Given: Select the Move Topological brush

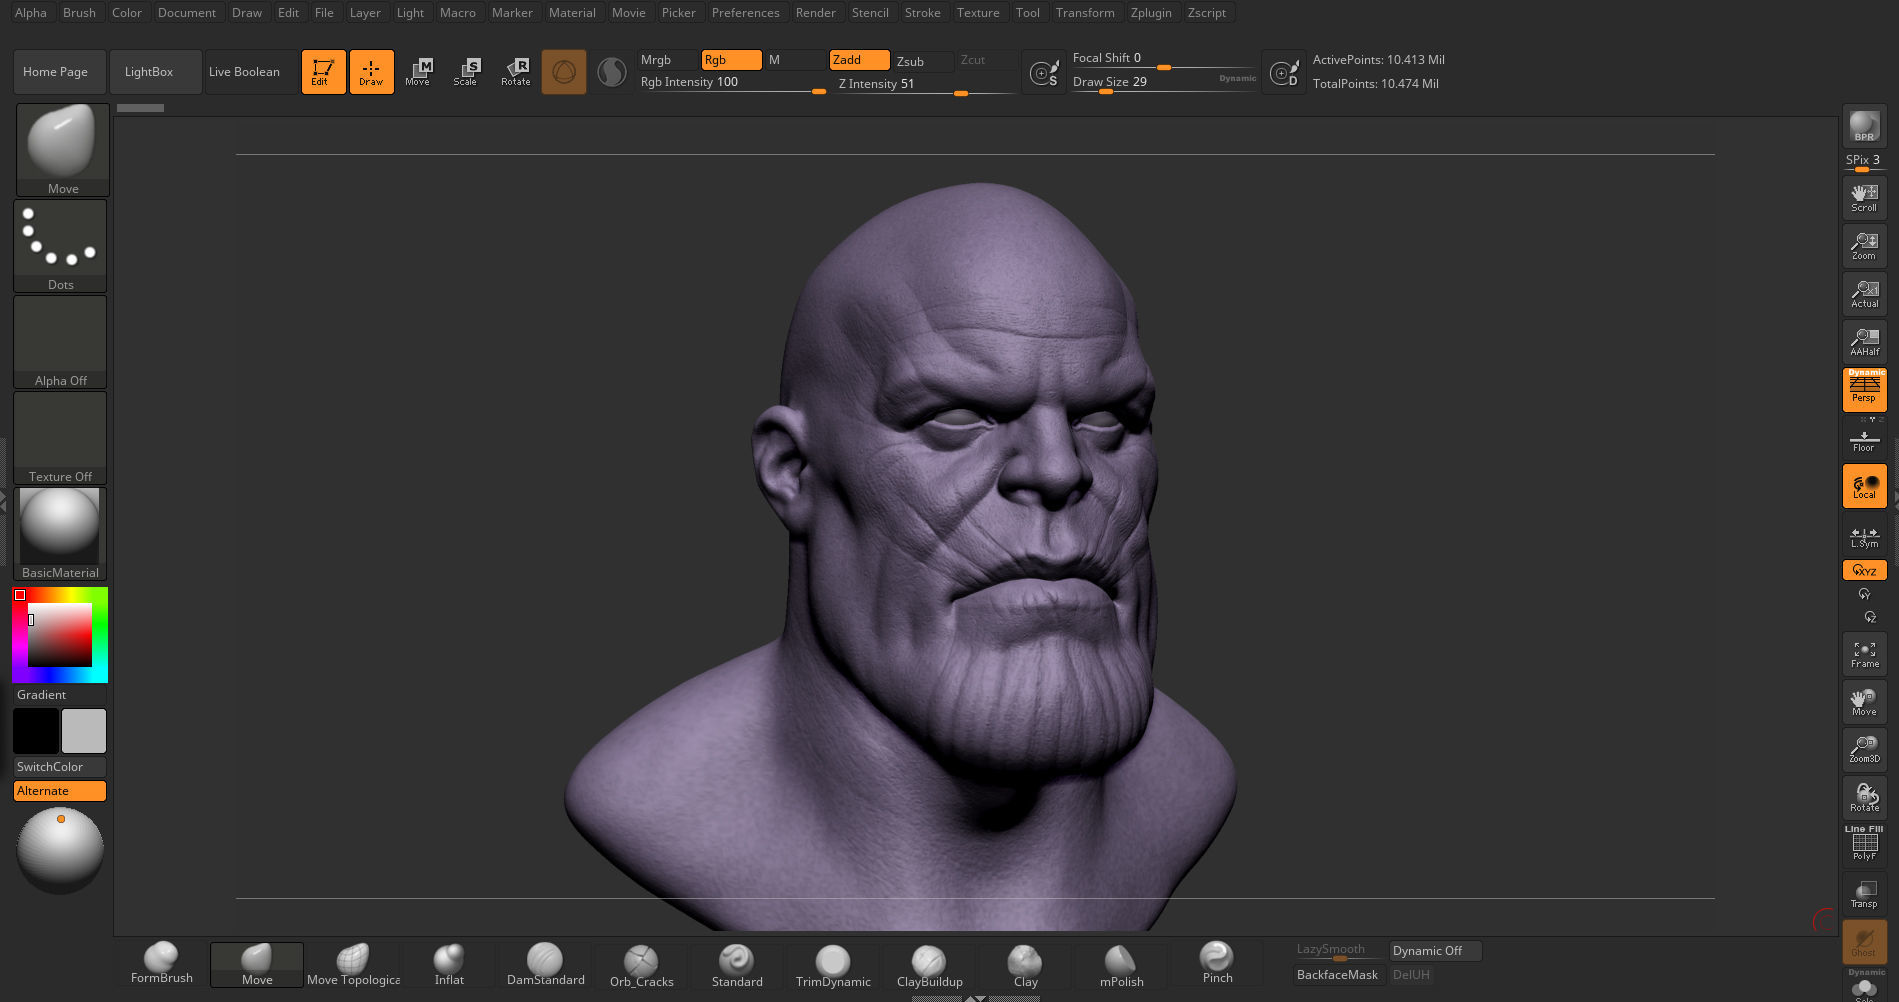Looking at the screenshot, I should point(353,964).
